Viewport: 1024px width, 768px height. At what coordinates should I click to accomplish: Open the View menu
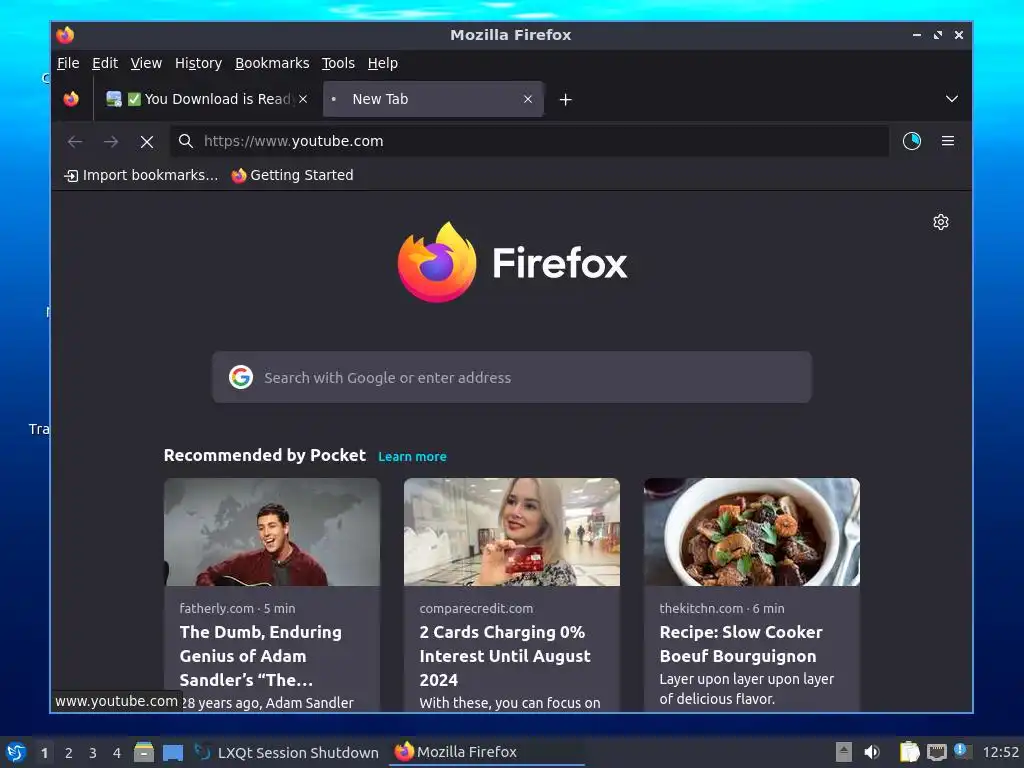point(146,63)
